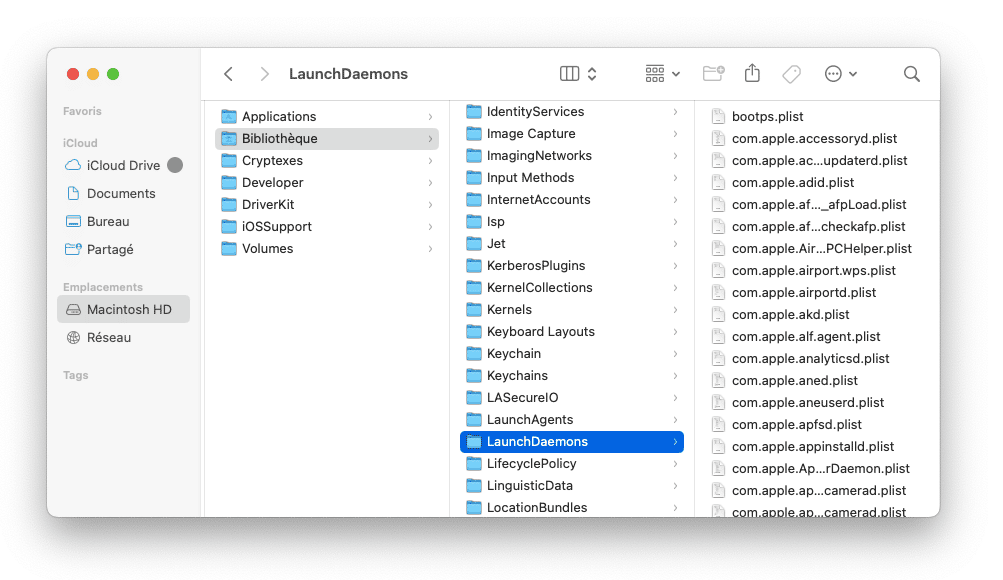Go back with the left chevron
Viewport: 1003px width, 580px height.
(x=229, y=74)
